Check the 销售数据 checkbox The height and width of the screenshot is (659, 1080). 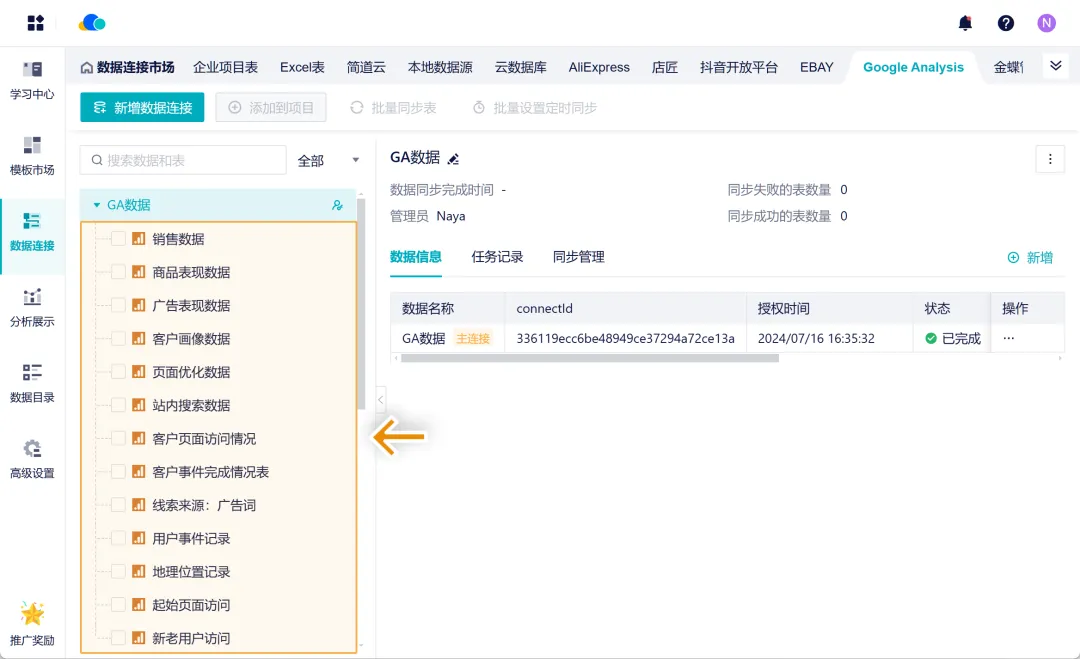[x=118, y=239]
